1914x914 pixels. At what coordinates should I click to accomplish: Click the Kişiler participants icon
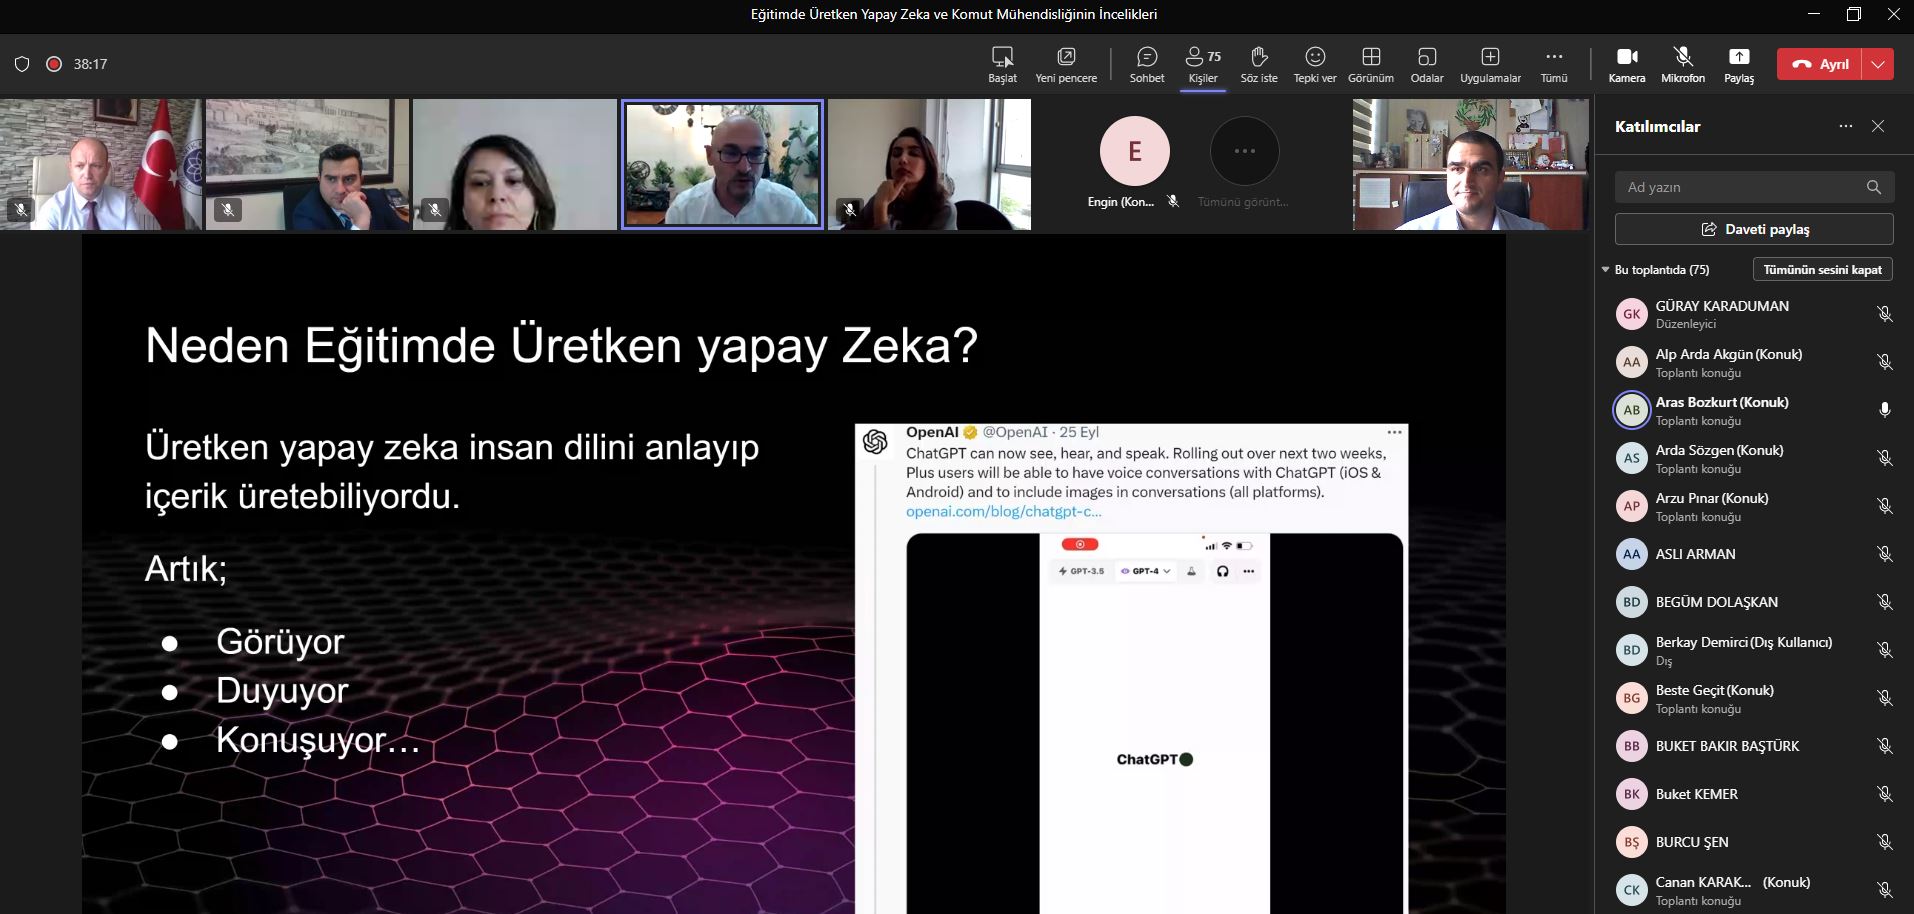coord(1203,64)
